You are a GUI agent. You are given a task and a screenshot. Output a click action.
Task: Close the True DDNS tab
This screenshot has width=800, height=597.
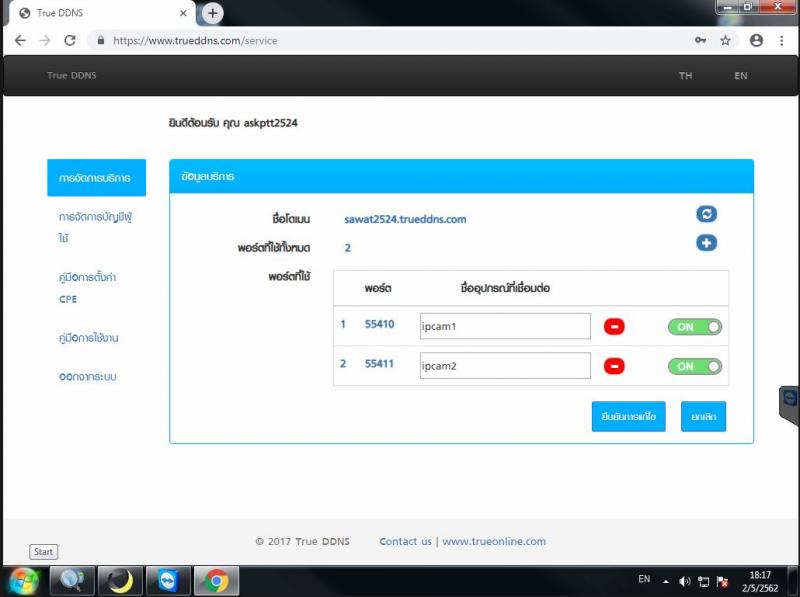(183, 13)
